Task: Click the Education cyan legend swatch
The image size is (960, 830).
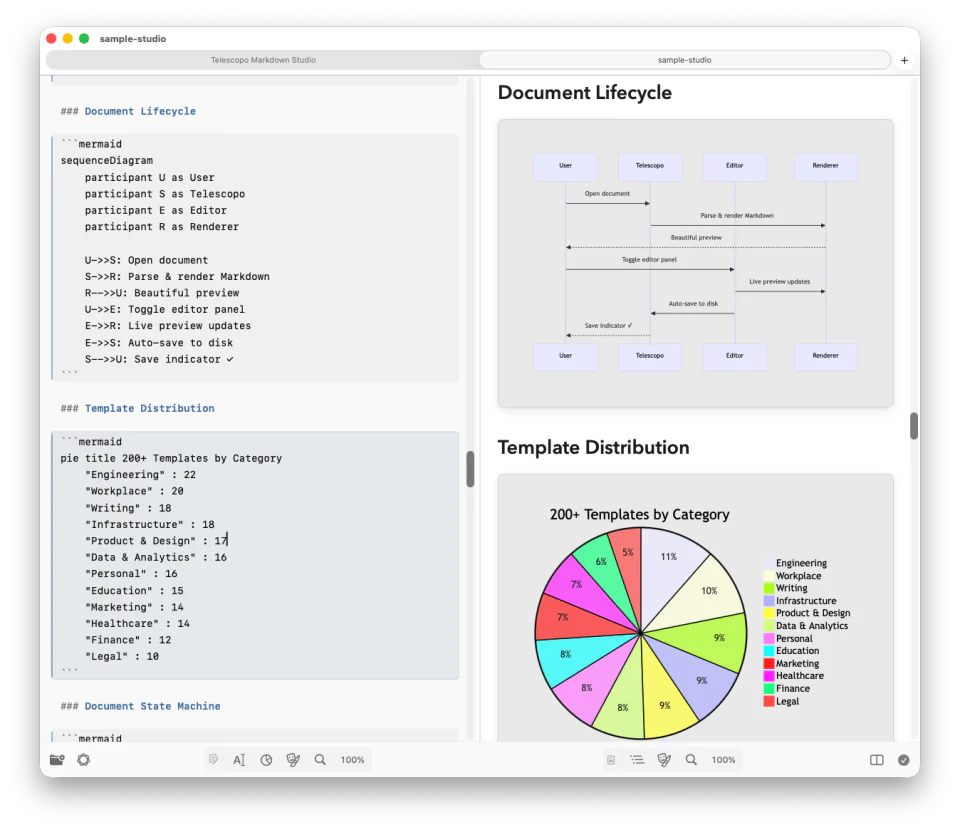Action: coord(768,651)
